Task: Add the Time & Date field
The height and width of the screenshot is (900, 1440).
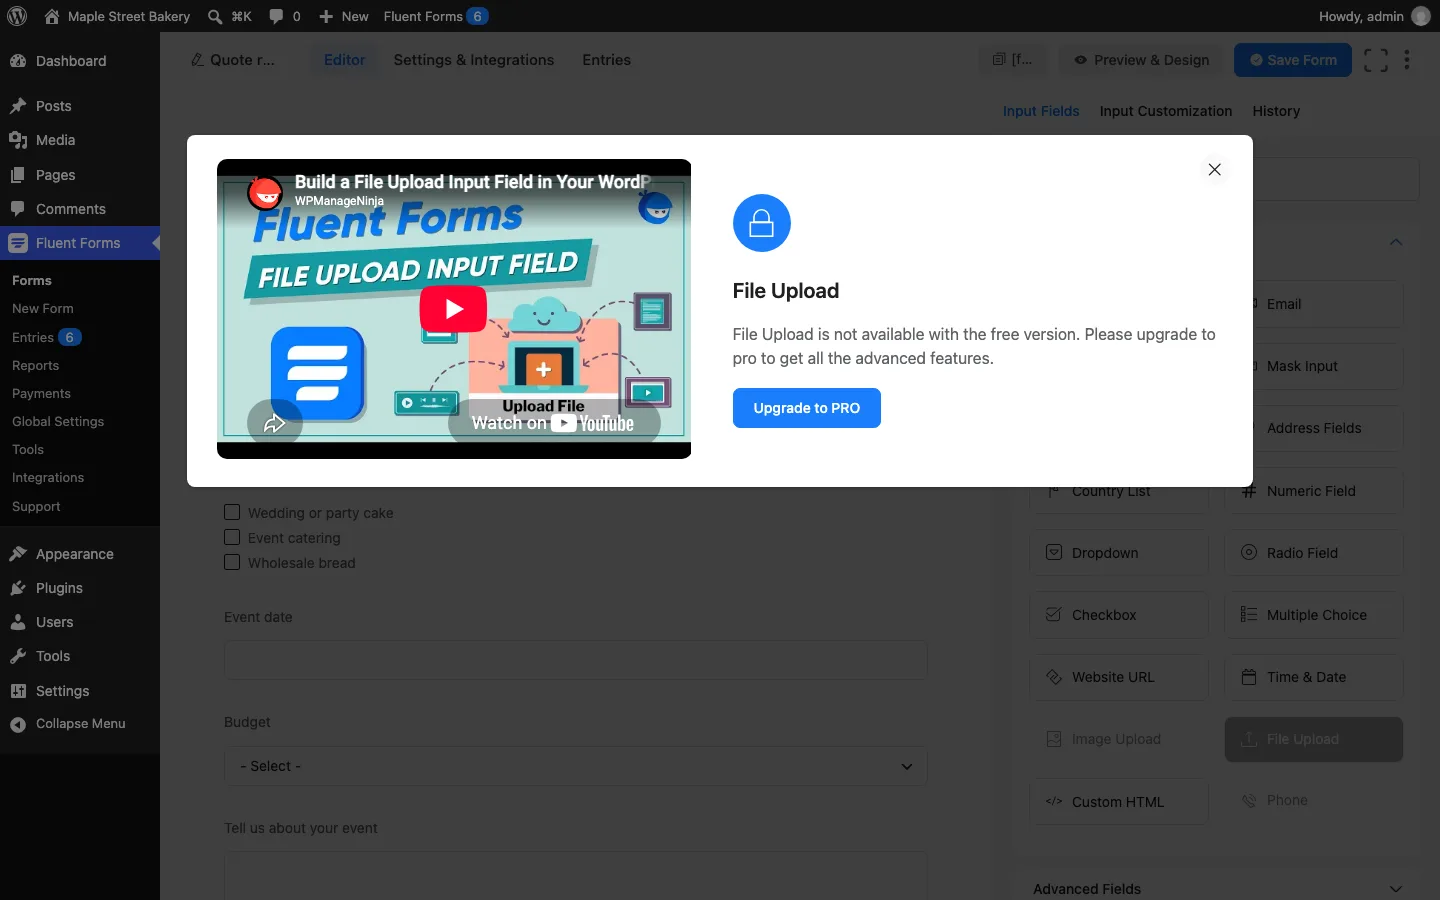Action: click(1314, 677)
